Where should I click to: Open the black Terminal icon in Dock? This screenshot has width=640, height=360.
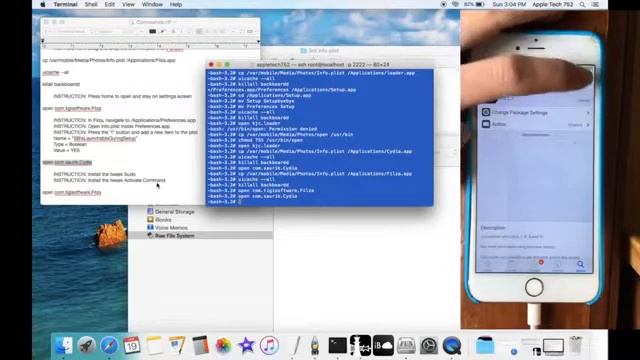(x=338, y=345)
